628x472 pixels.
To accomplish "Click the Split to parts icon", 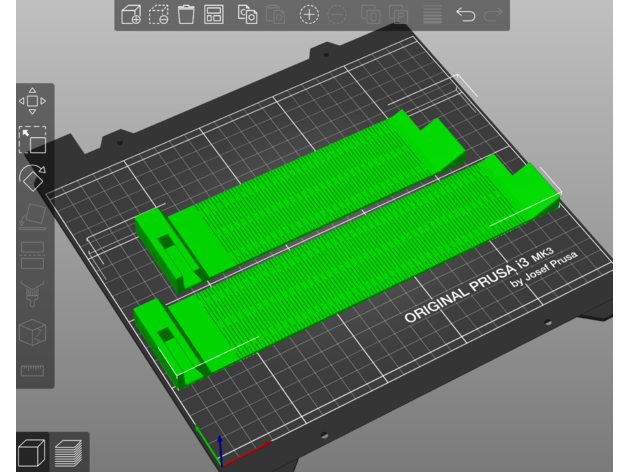I will click(398, 15).
